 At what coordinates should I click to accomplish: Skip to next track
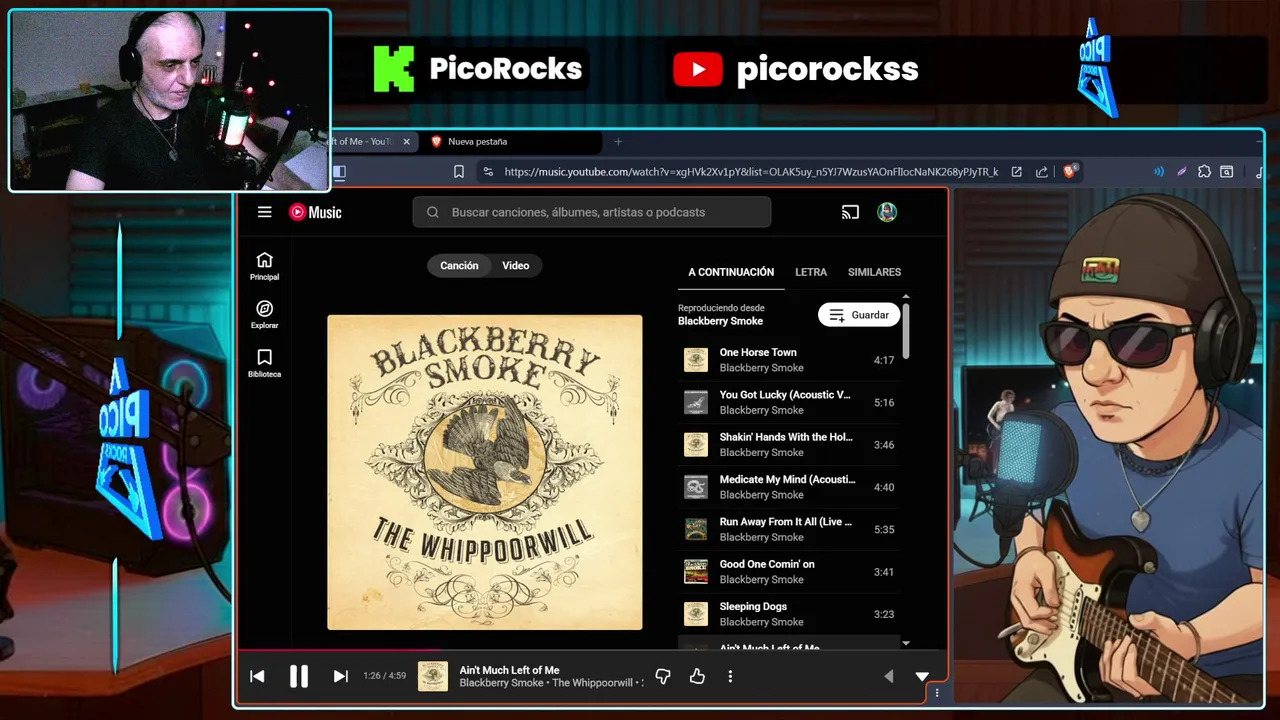[x=340, y=676]
